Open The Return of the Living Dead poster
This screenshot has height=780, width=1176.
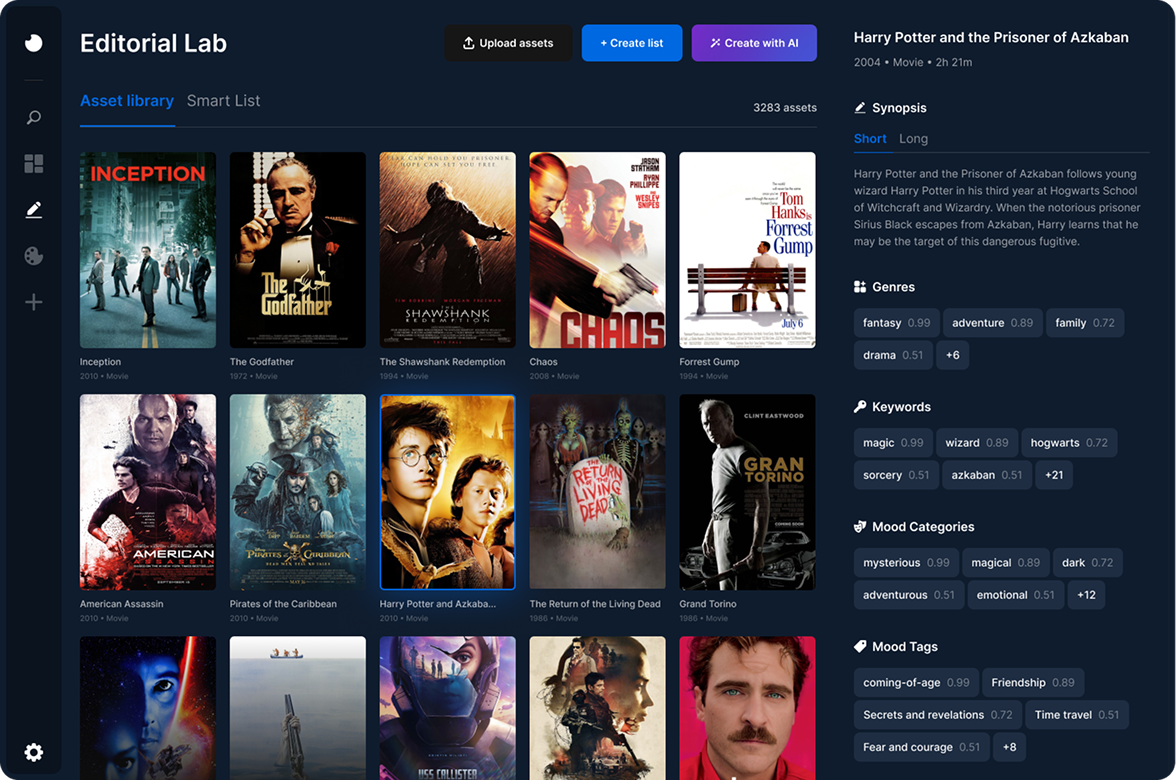coord(598,492)
